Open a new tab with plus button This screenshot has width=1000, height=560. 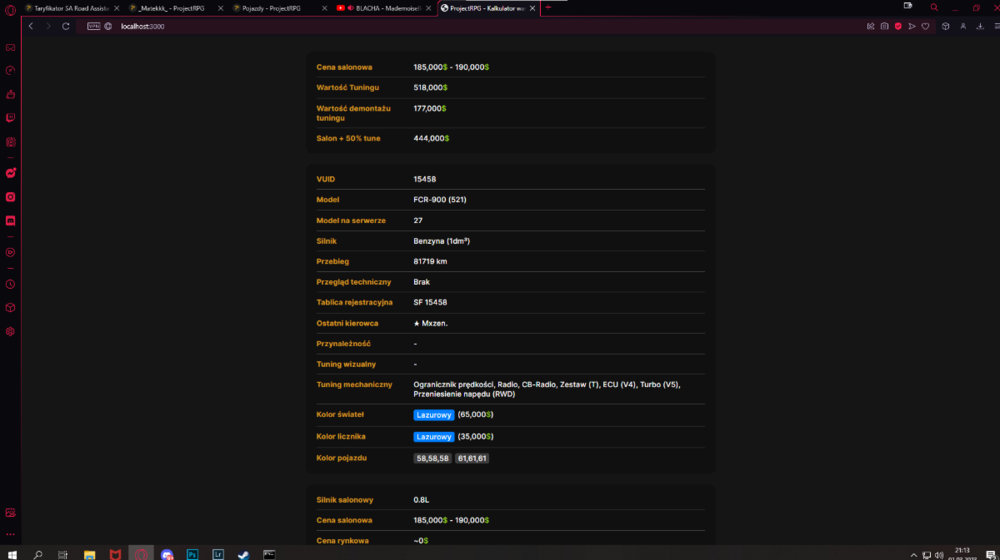tap(548, 8)
